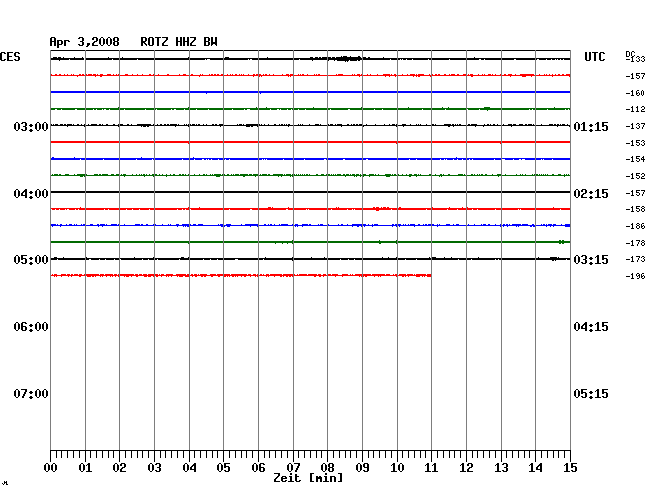Click the "03:15" UTC time label
The height and width of the screenshot is (494, 650).
click(x=591, y=260)
